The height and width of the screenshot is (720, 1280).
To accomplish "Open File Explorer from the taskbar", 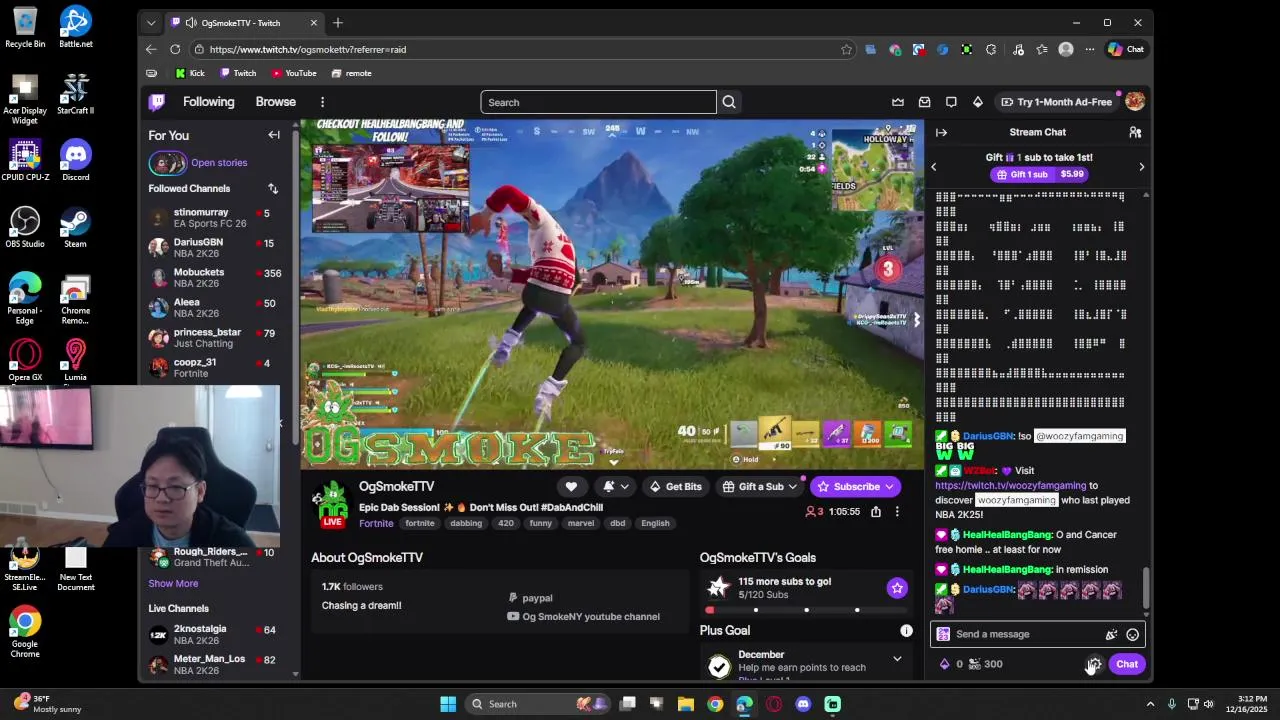I will click(x=686, y=704).
